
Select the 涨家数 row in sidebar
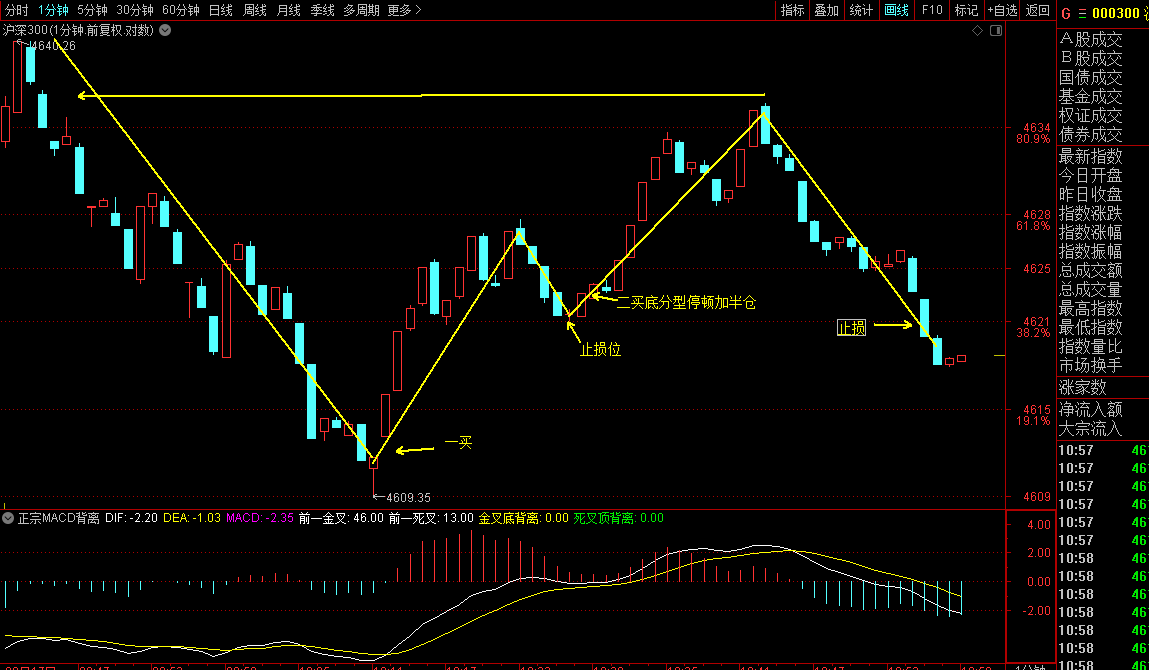(x=1083, y=387)
